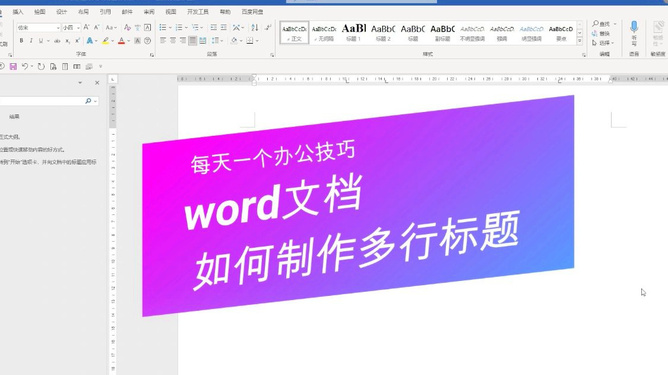
Task: Apply the No Spacing style
Action: (x=324, y=32)
